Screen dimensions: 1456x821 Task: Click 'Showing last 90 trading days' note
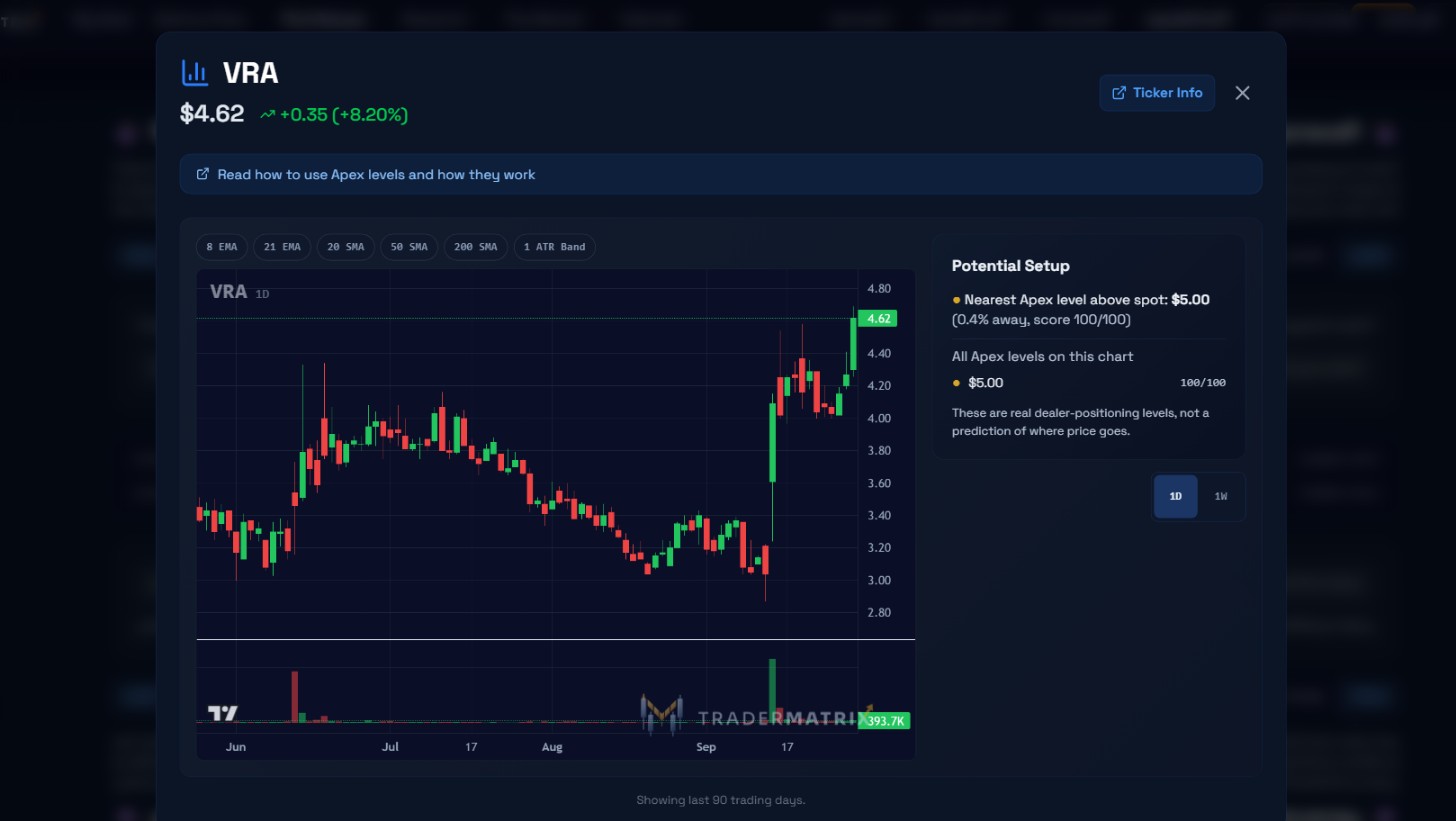(x=720, y=800)
